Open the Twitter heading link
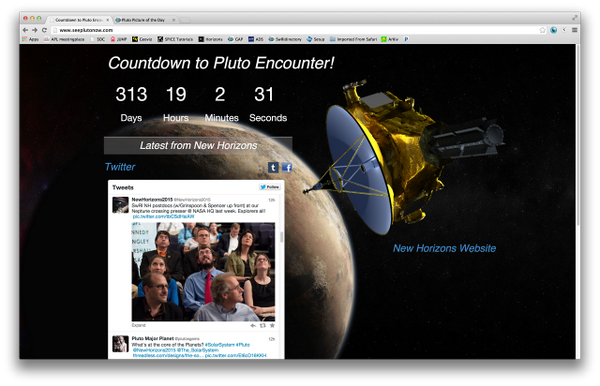This screenshot has height=386, width=600. click(x=120, y=167)
